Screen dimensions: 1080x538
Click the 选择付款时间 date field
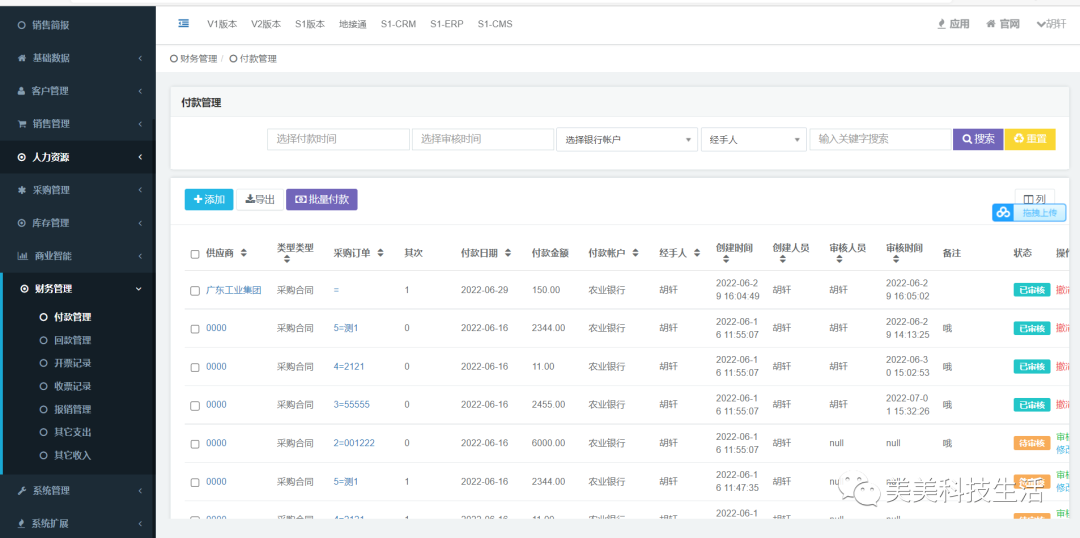337,139
